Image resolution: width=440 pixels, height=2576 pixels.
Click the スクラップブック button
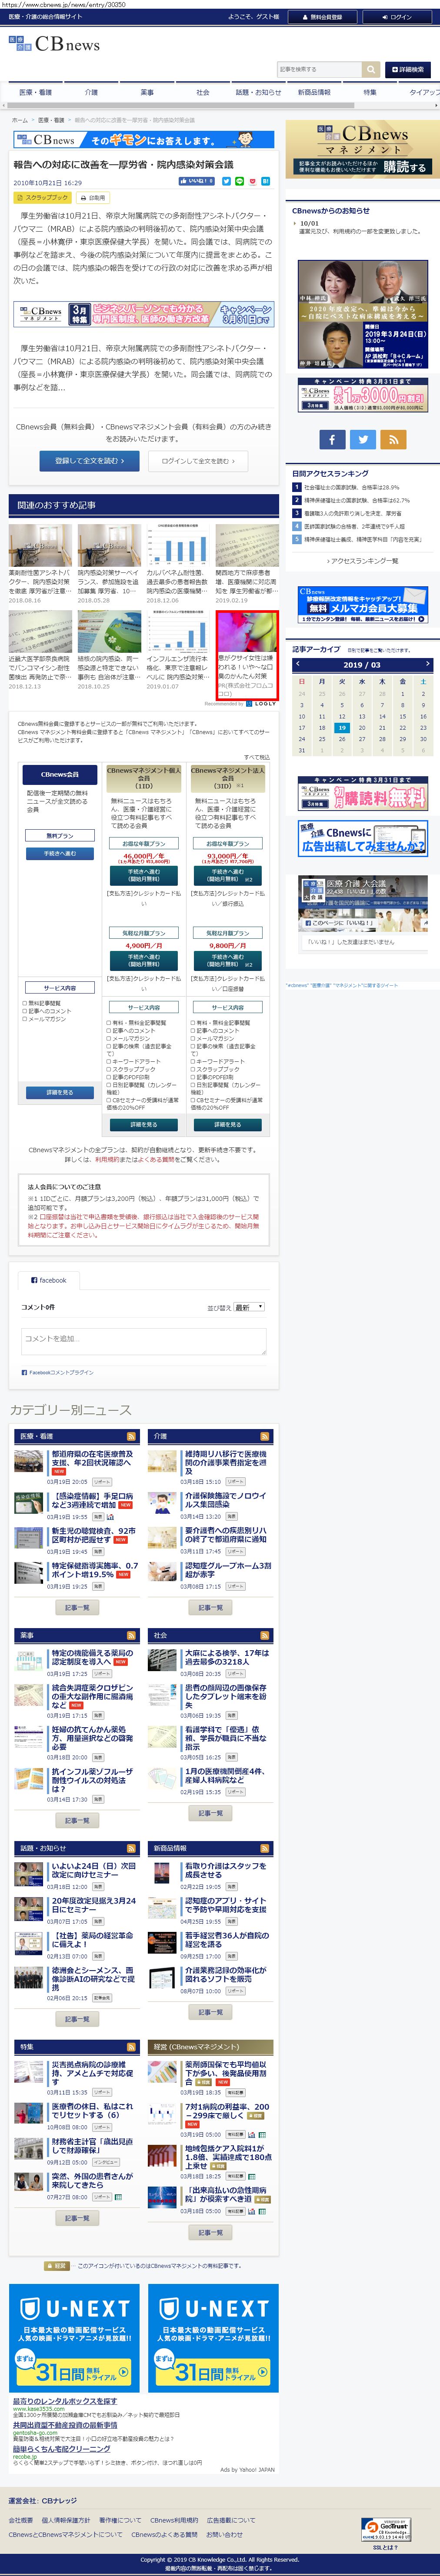pyautogui.click(x=43, y=198)
